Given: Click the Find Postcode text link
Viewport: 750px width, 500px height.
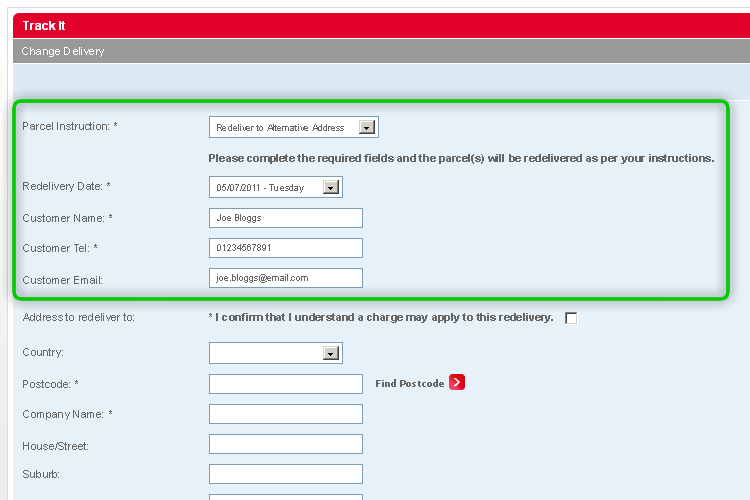Looking at the screenshot, I should coord(409,383).
